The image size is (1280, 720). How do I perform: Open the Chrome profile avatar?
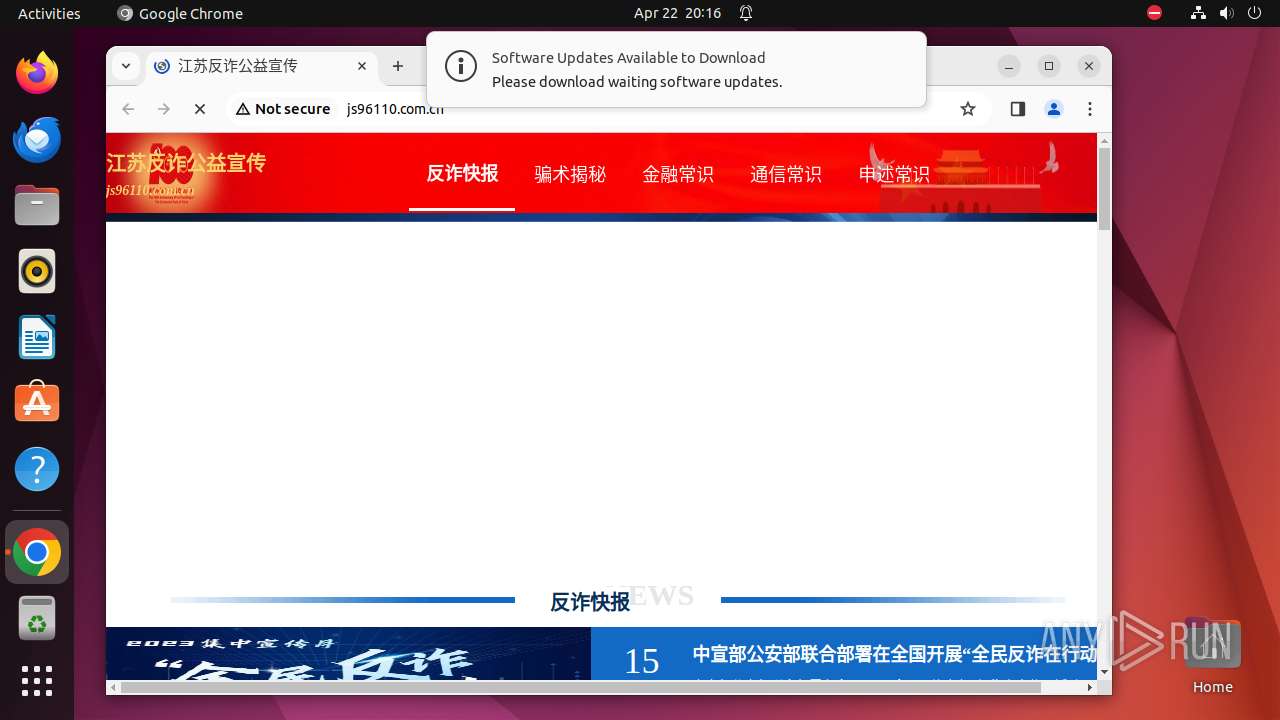pyautogui.click(x=1054, y=109)
